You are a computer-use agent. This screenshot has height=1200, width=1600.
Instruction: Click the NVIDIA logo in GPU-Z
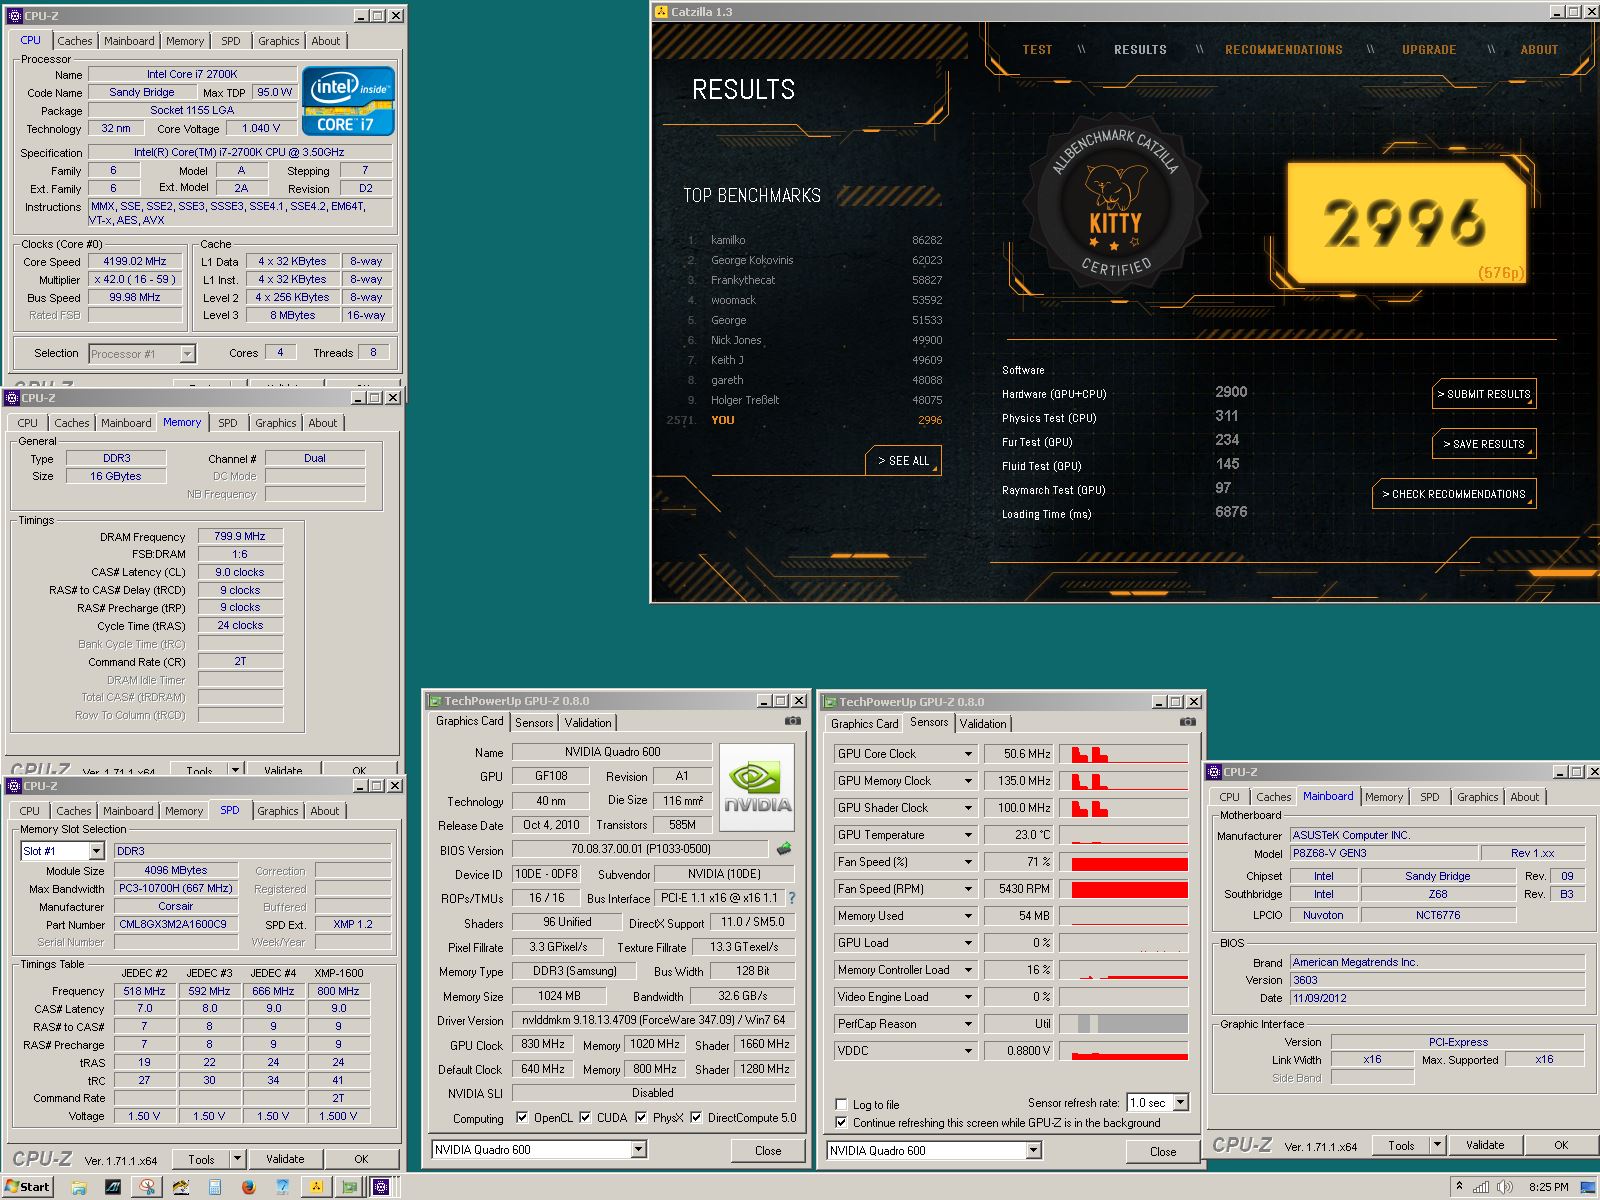(x=757, y=787)
